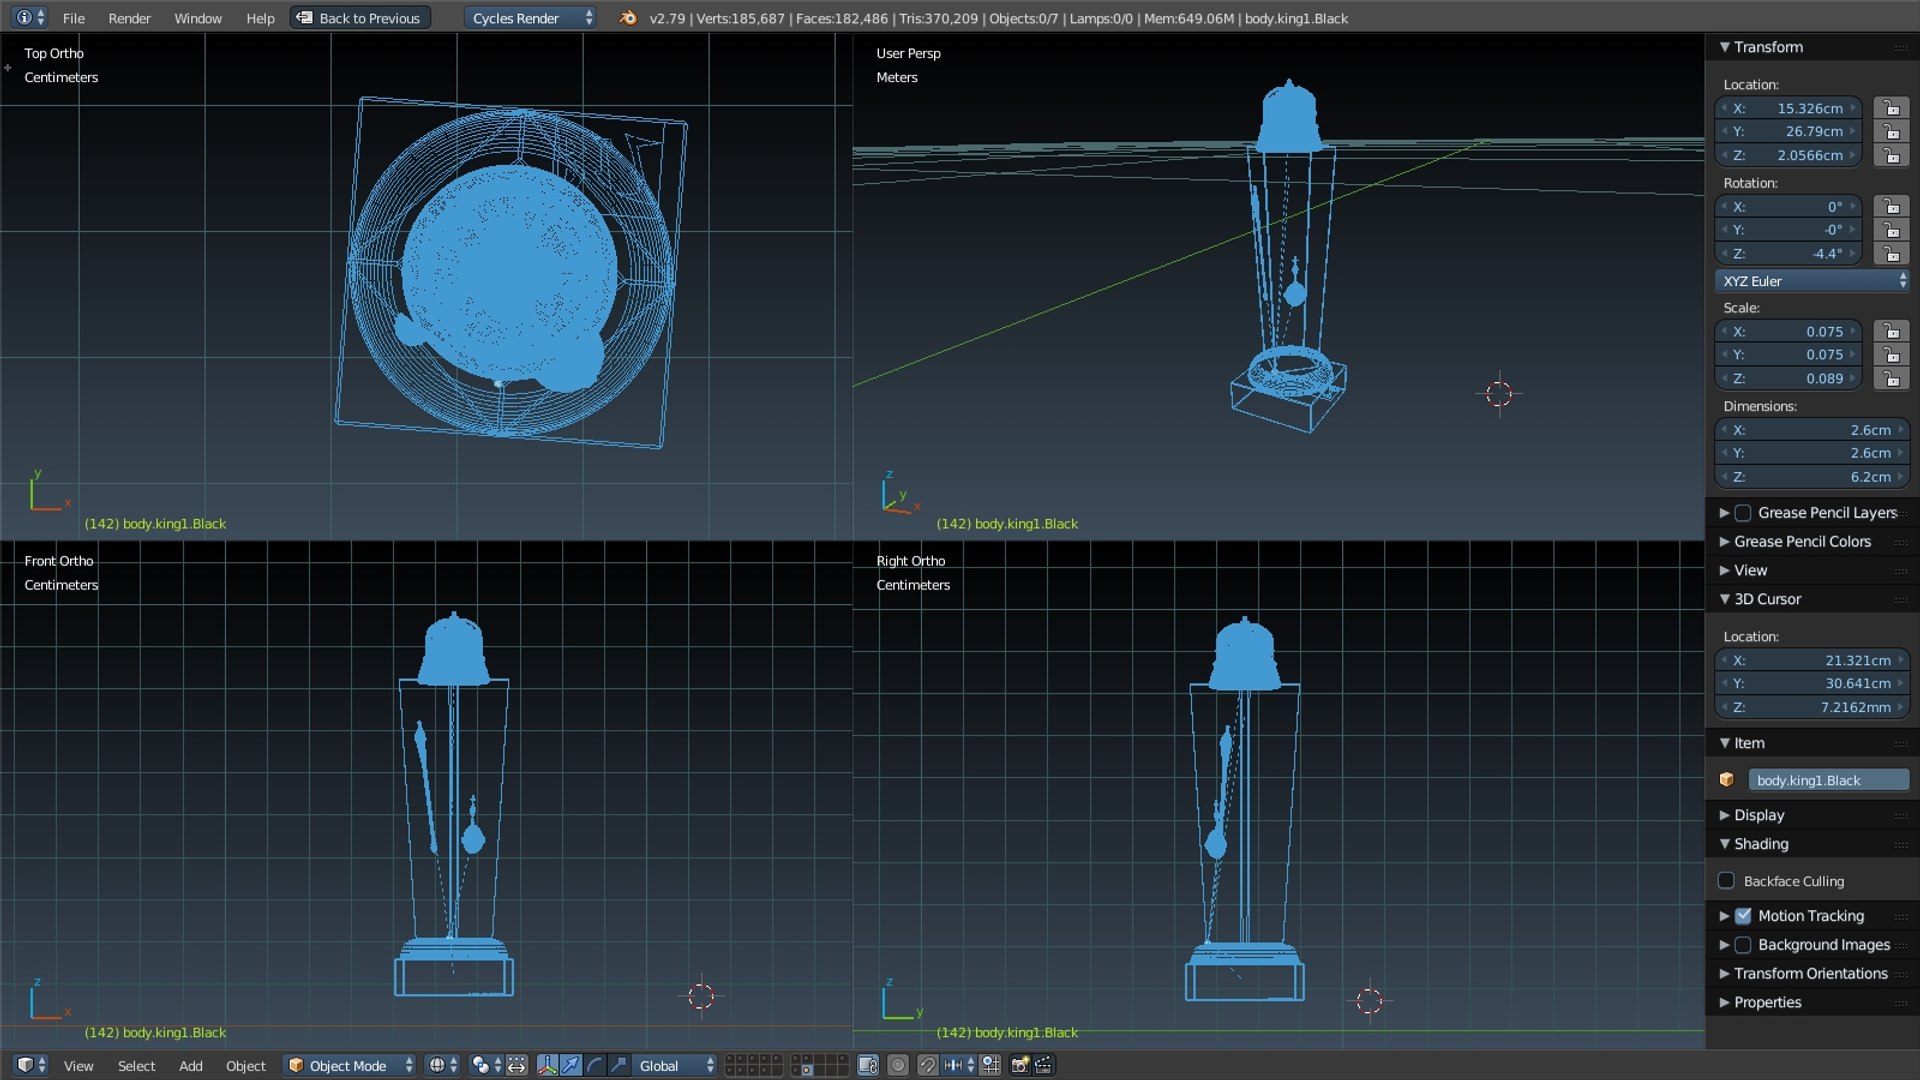Open pivot point selector
This screenshot has height=1080, width=1920.
click(x=485, y=1065)
